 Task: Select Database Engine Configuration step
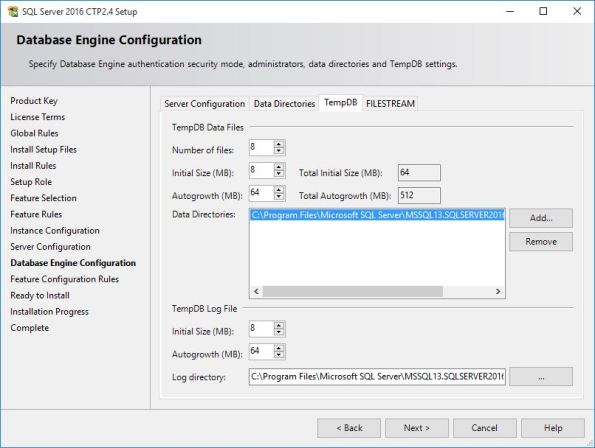pos(73,263)
